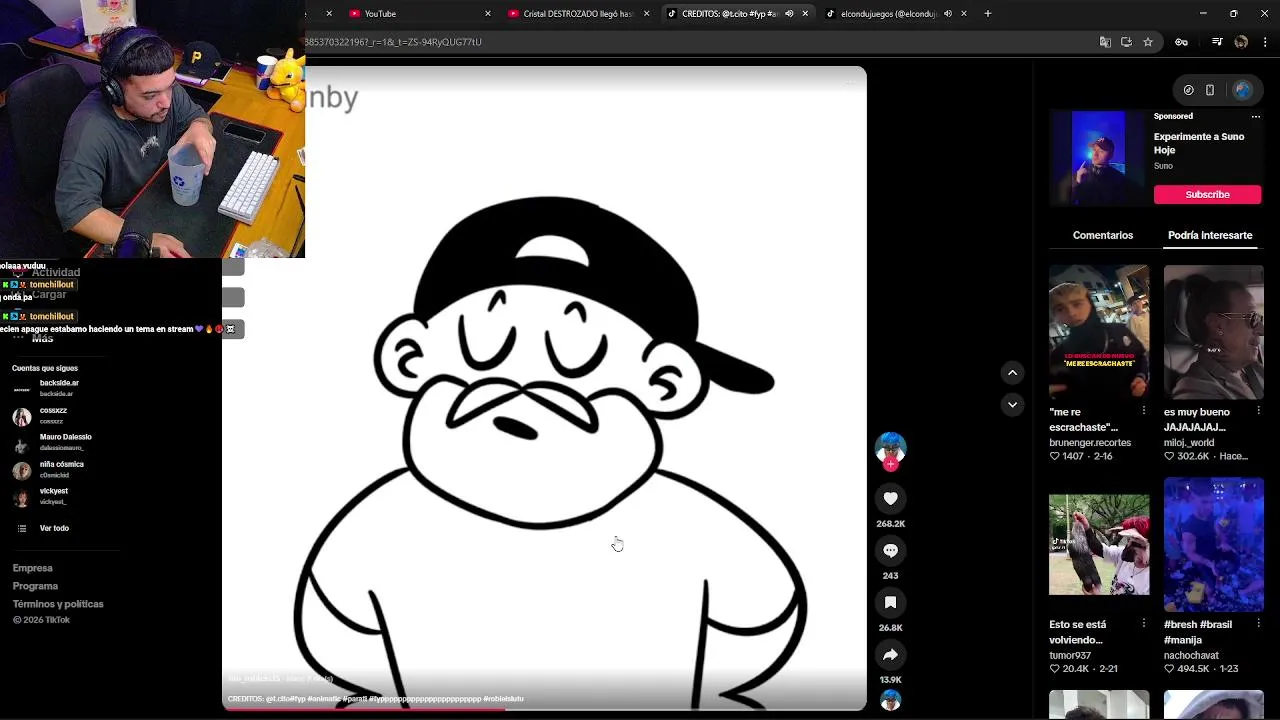The width and height of the screenshot is (1280, 720).
Task: Click the video progress bar at bottom
Action: tap(544, 708)
